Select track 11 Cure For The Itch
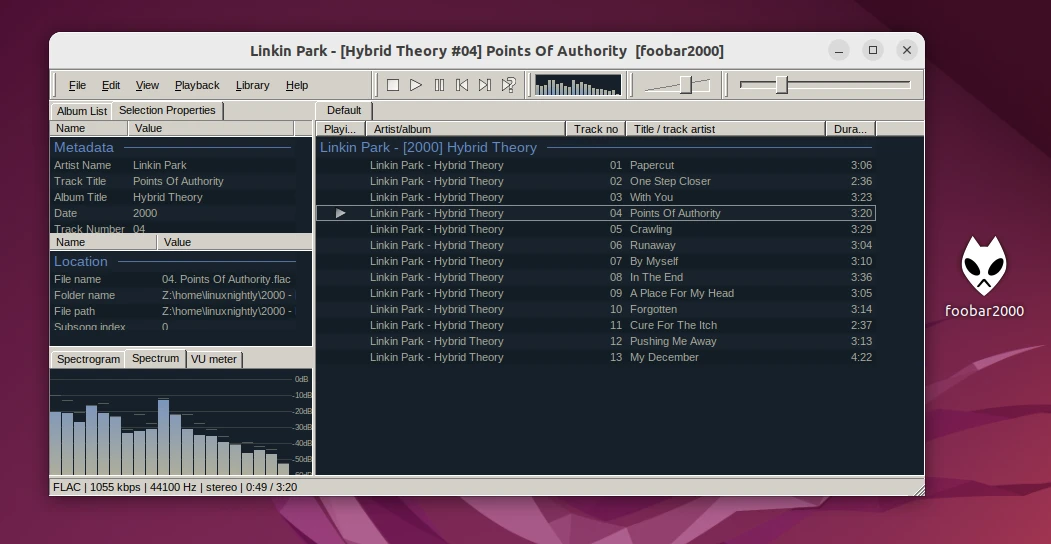Image resolution: width=1051 pixels, height=544 pixels. click(595, 325)
